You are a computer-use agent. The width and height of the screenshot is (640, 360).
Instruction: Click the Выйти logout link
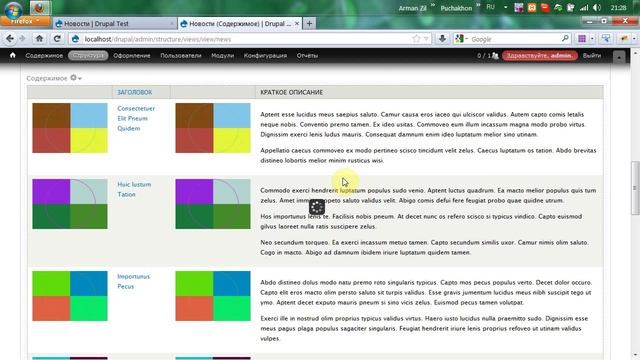pyautogui.click(x=592, y=56)
